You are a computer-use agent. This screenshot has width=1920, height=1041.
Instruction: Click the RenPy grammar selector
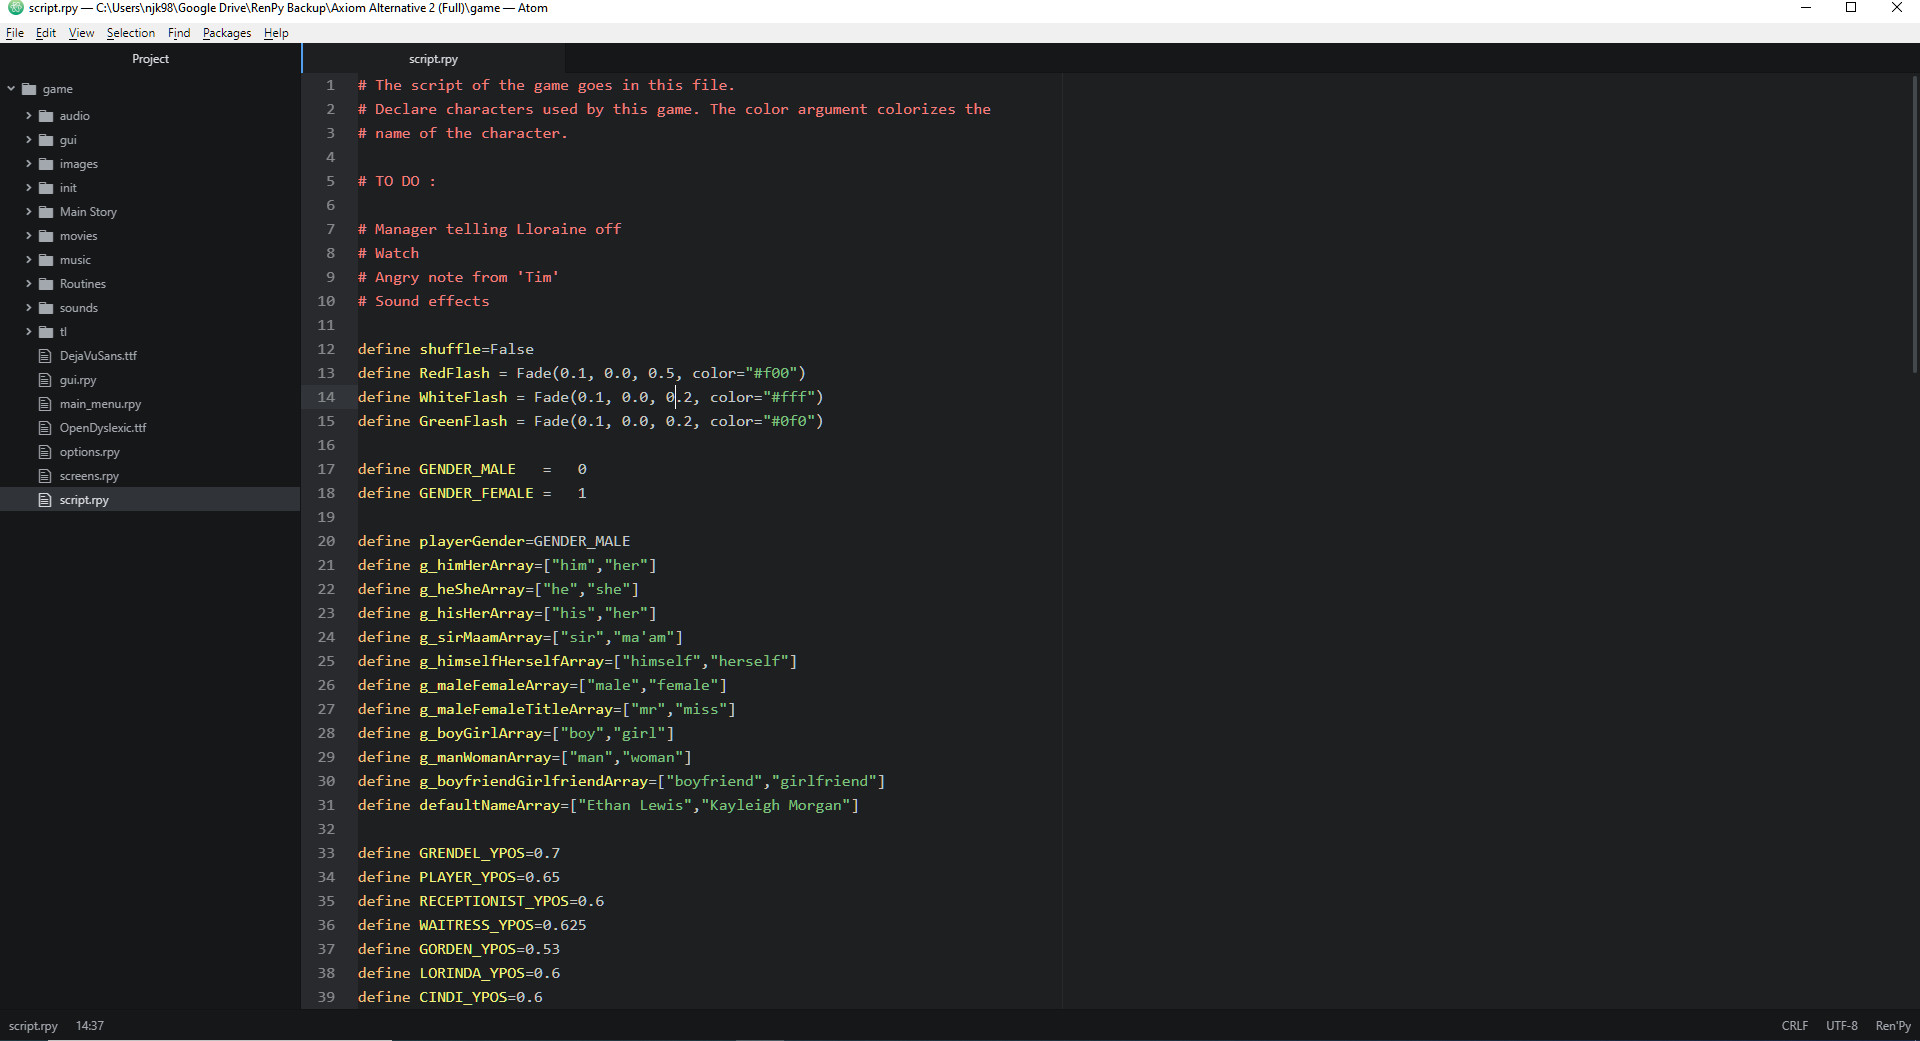tap(1892, 1025)
